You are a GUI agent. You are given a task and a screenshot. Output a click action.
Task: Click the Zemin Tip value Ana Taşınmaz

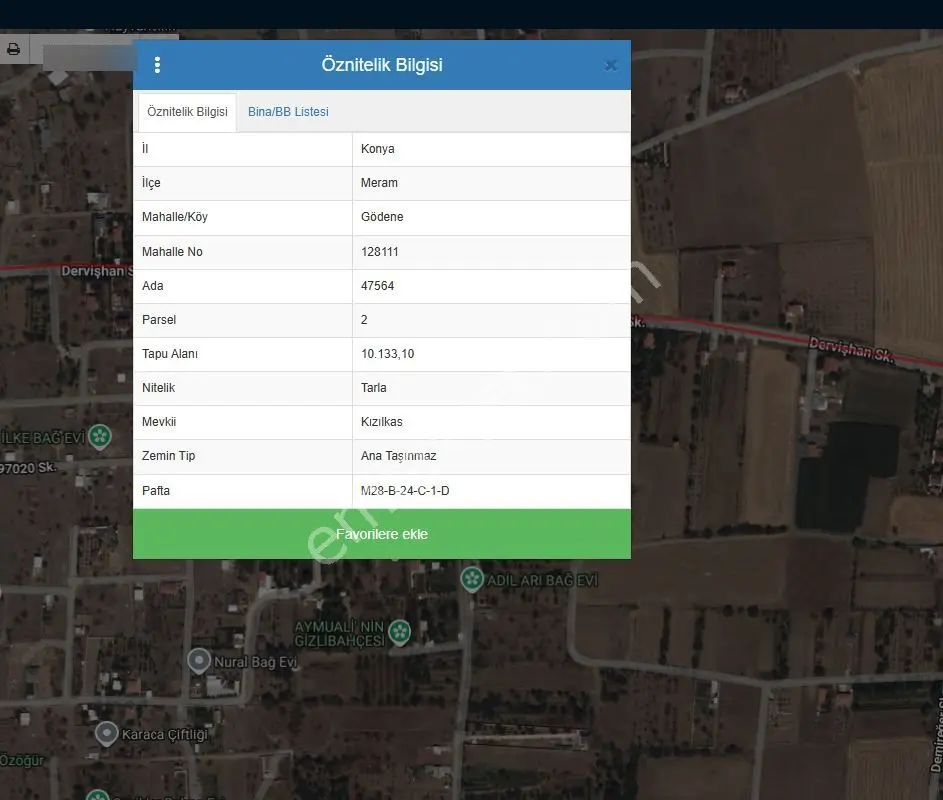click(x=399, y=456)
